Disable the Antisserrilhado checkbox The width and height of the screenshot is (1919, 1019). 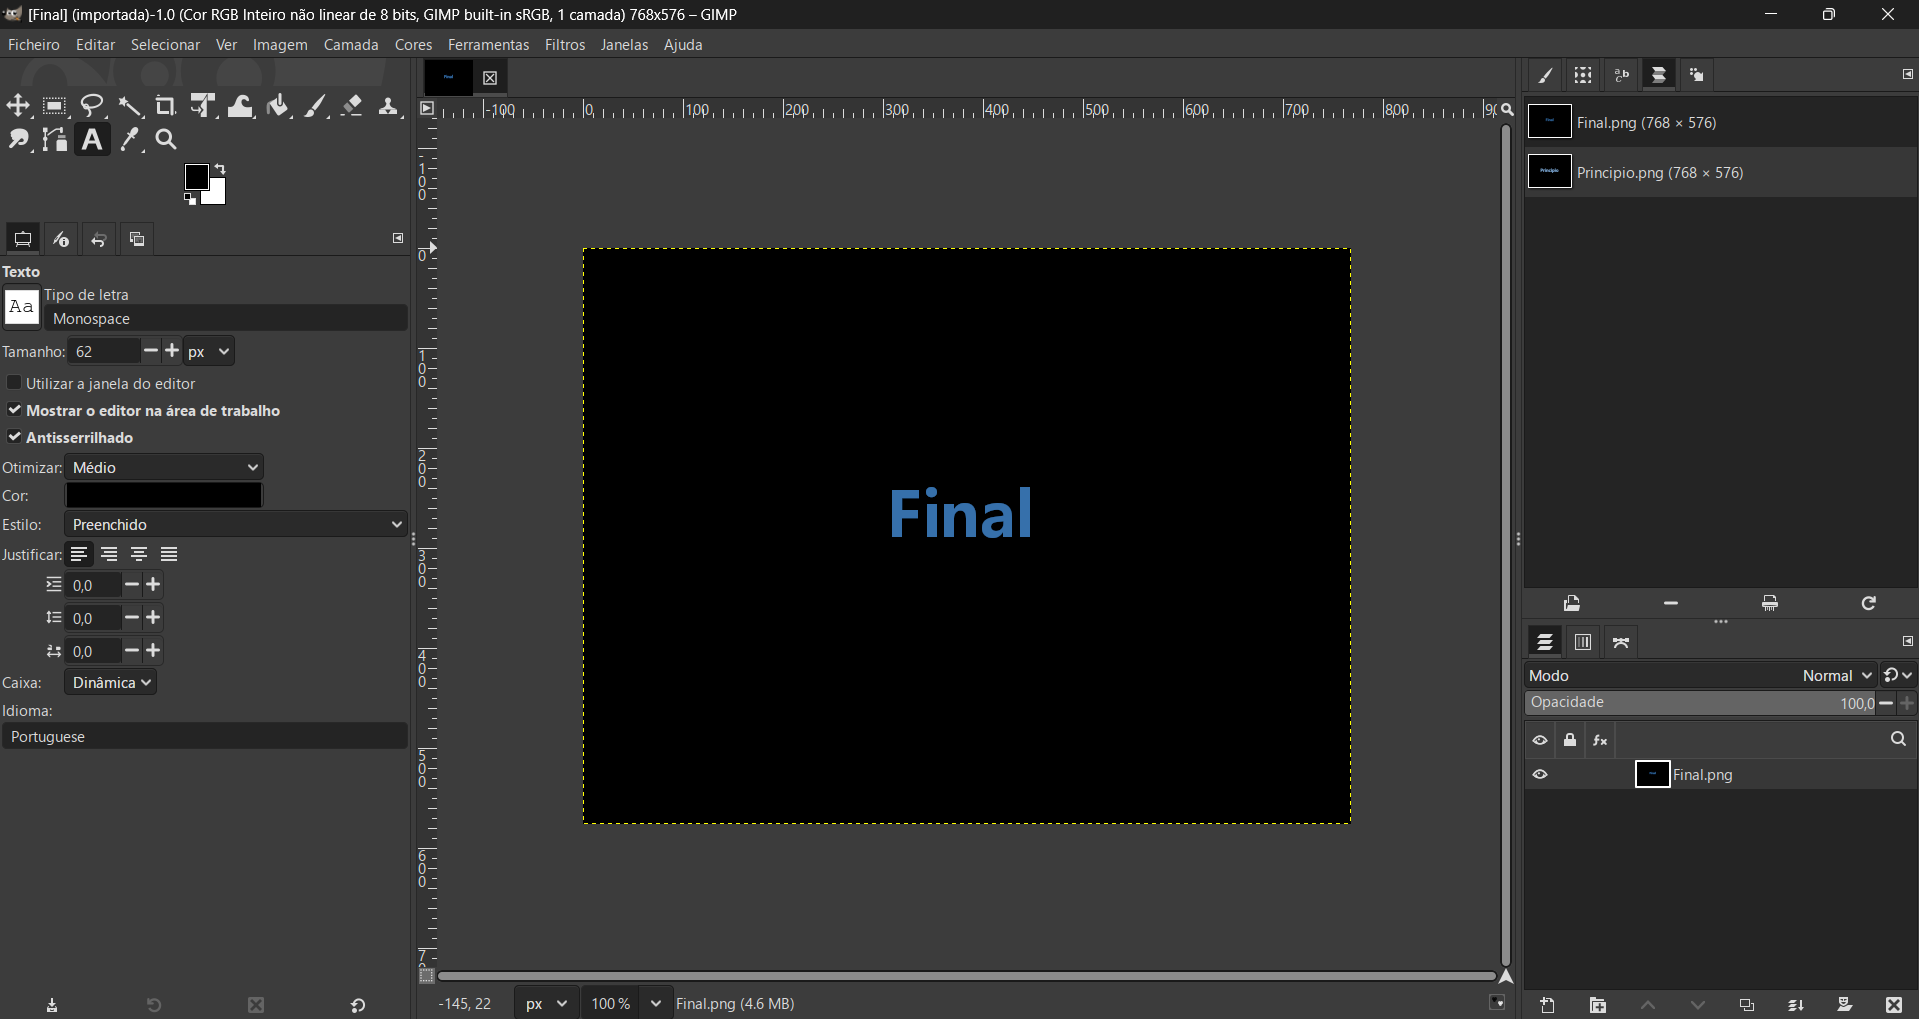tap(14, 437)
